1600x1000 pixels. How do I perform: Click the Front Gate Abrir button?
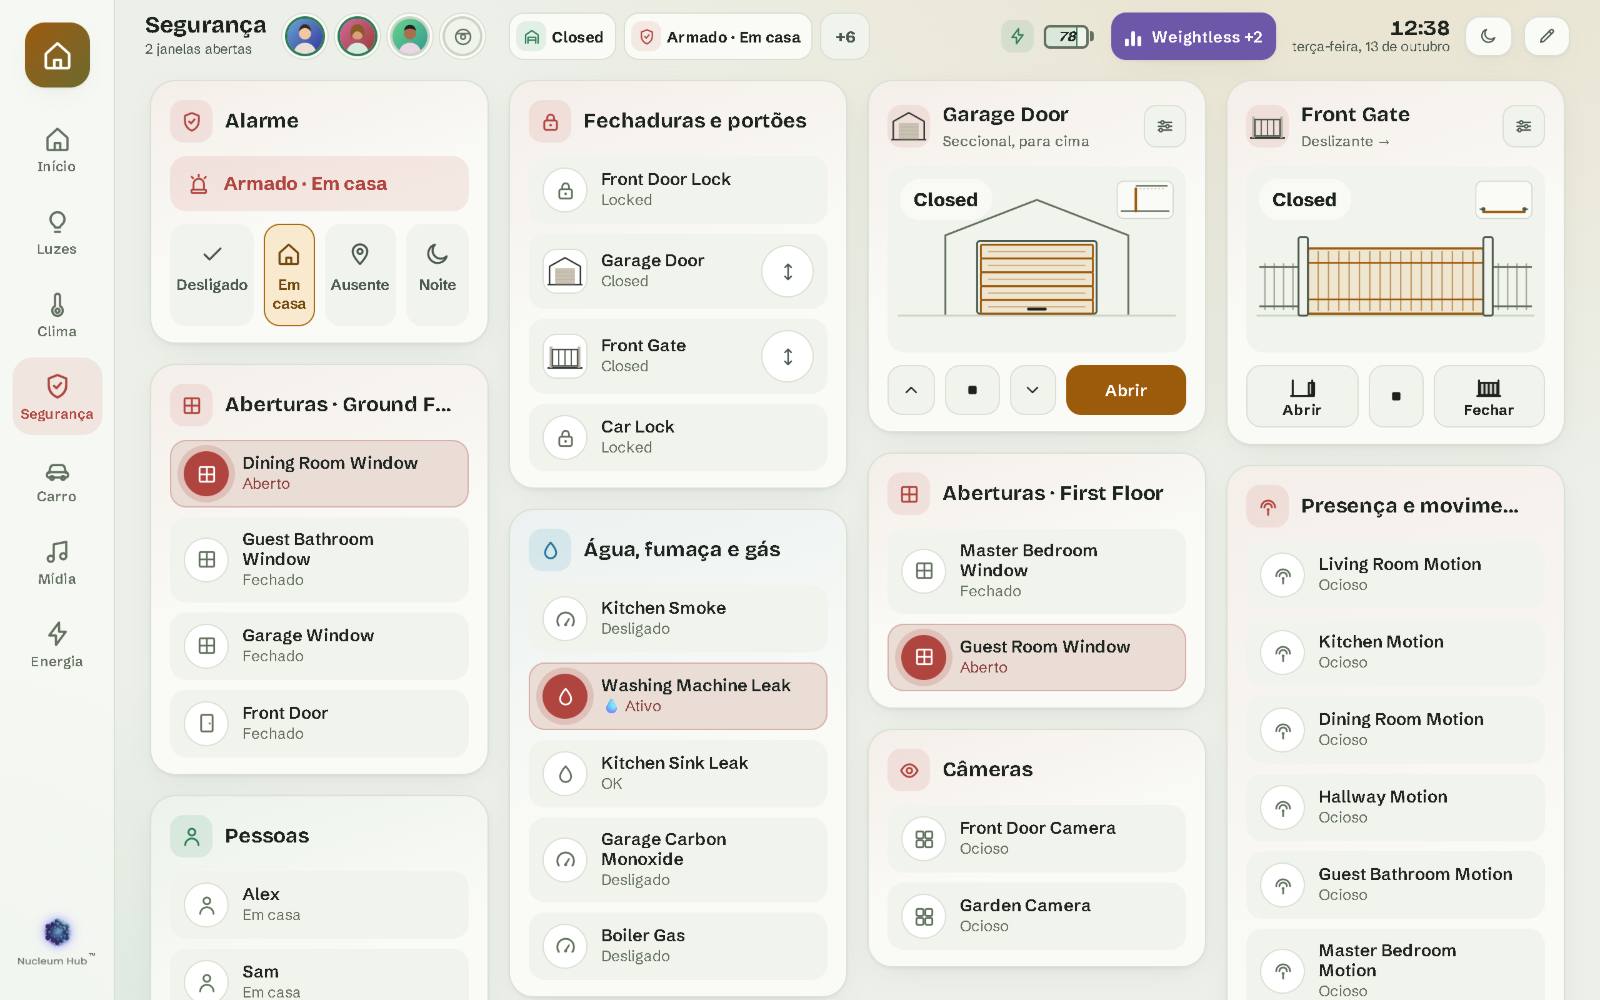click(x=1302, y=397)
